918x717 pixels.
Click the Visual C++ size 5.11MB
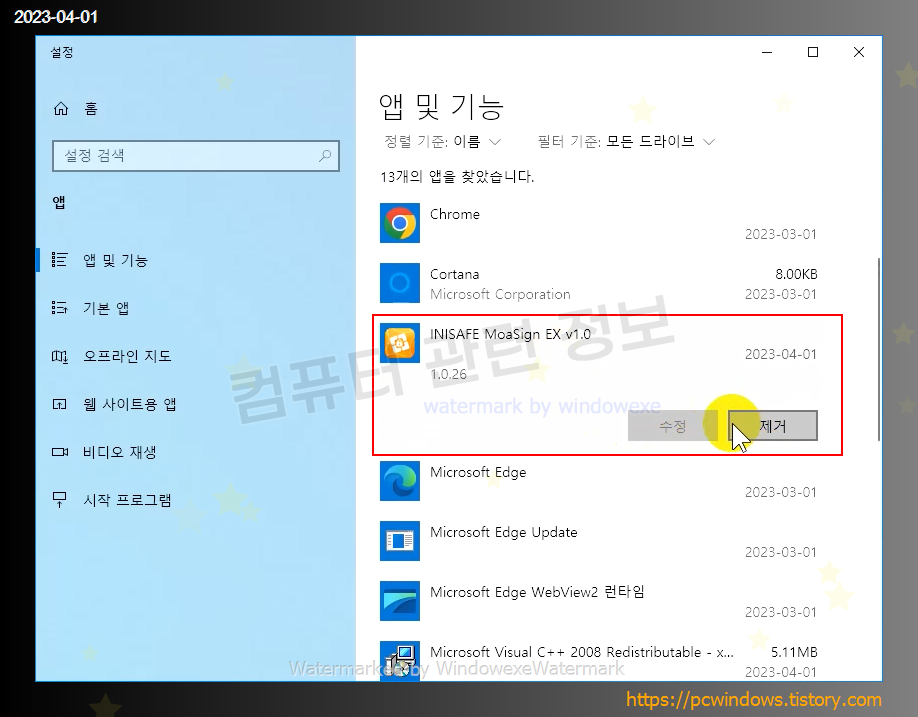(x=794, y=652)
